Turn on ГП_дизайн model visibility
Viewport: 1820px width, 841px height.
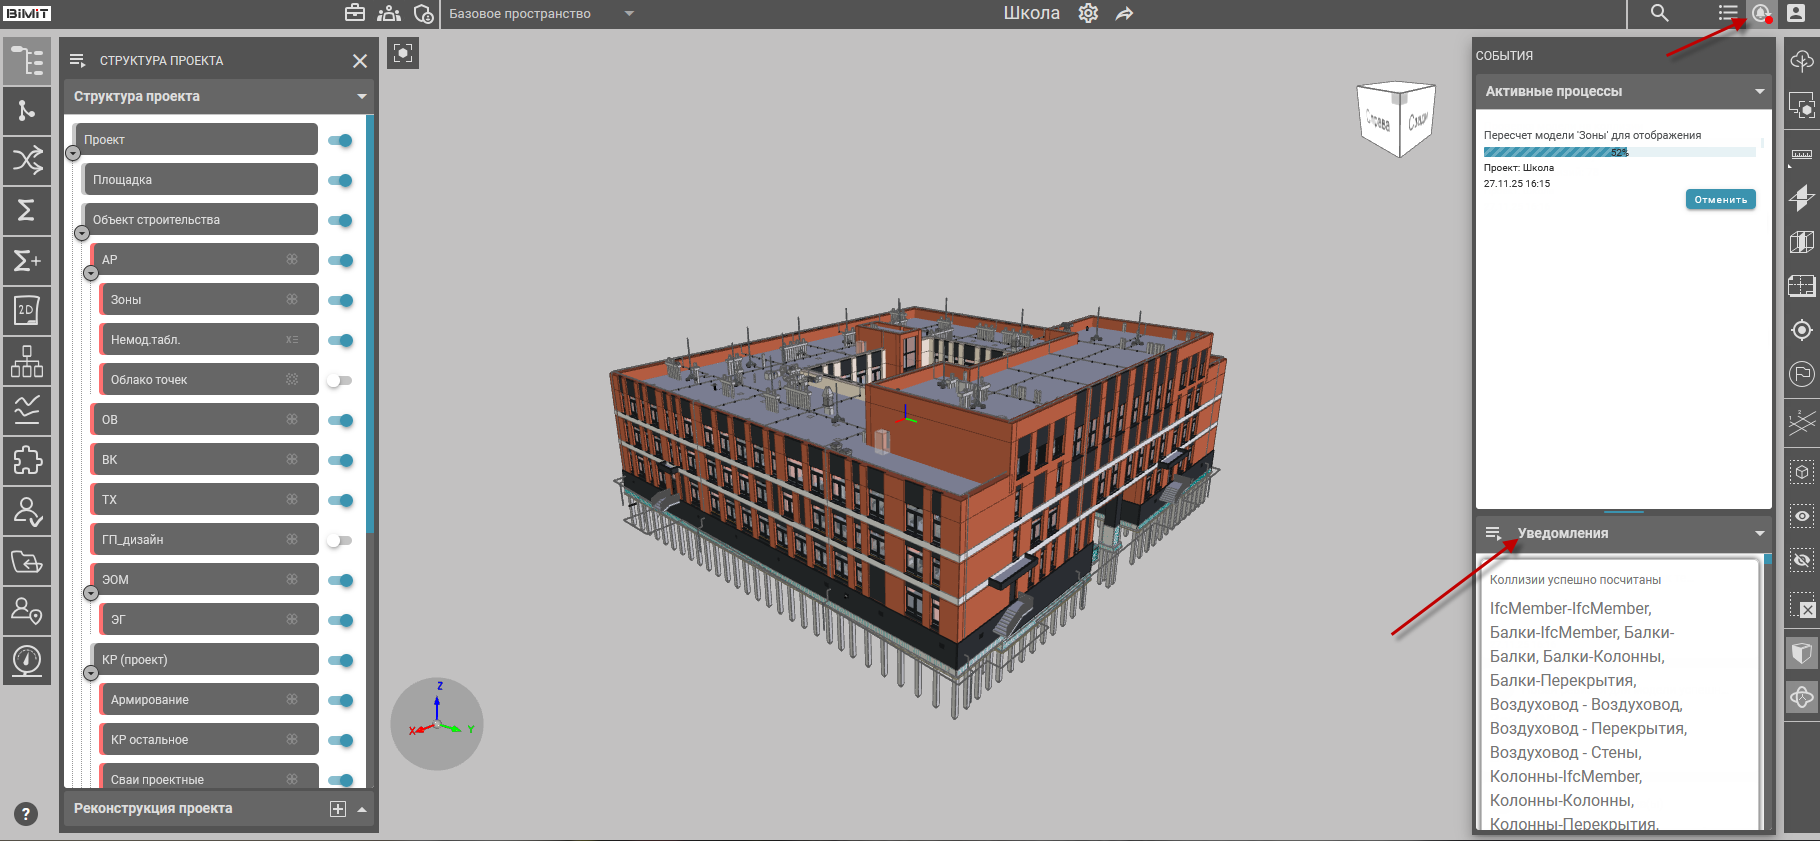340,540
